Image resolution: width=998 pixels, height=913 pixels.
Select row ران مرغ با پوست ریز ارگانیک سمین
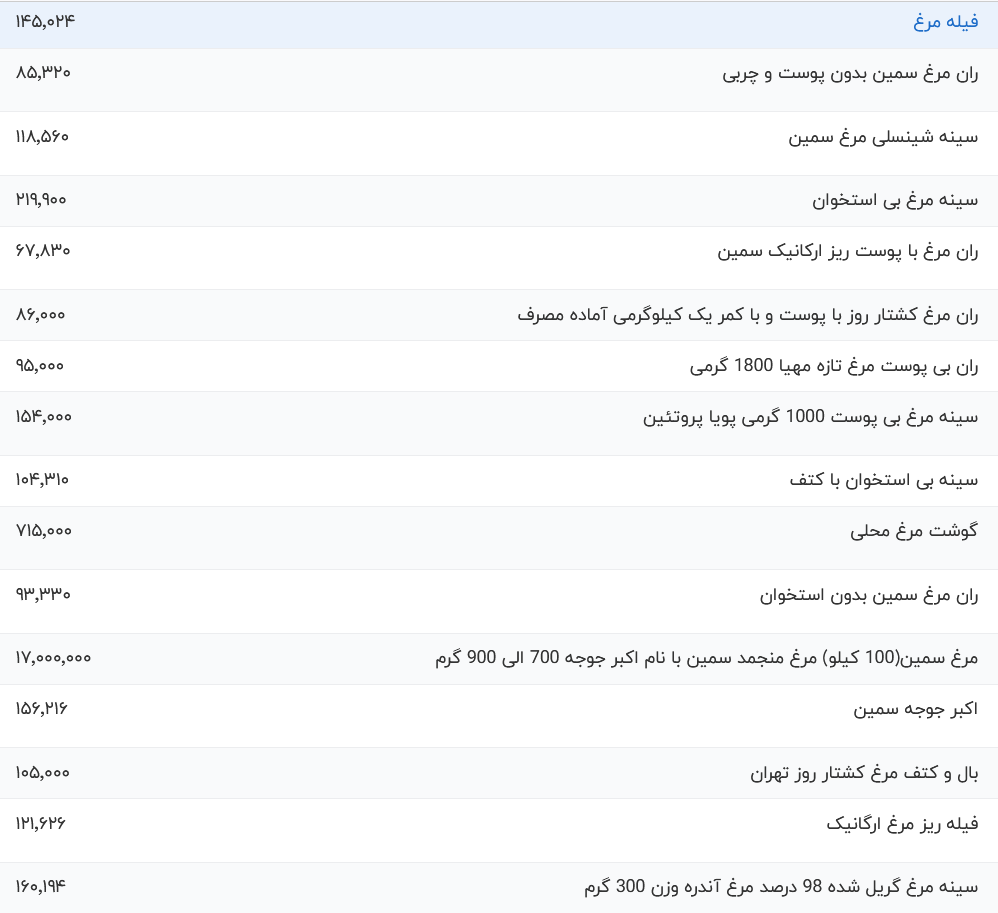[x=499, y=258]
